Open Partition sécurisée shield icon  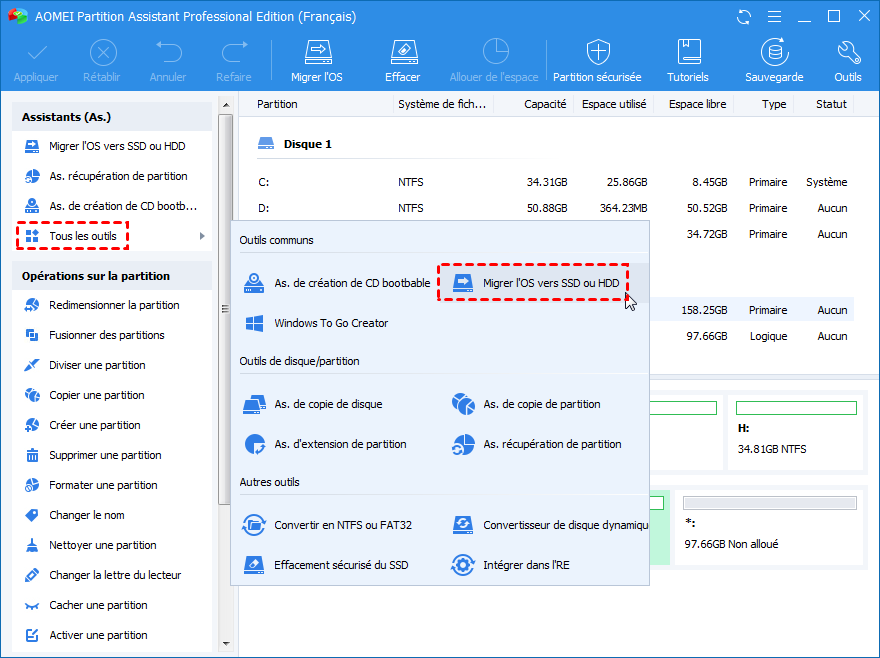click(x=598, y=52)
